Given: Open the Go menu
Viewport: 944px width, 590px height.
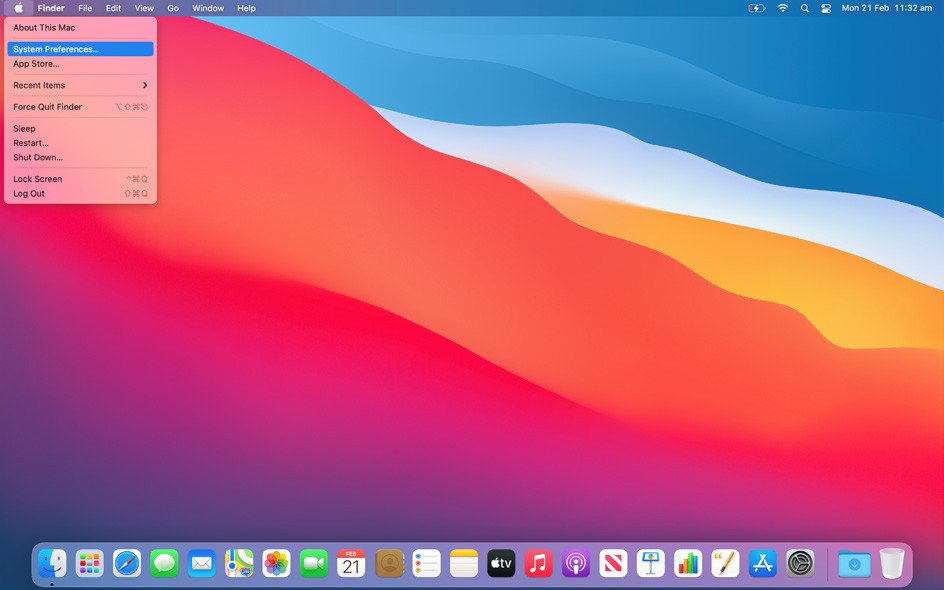Looking at the screenshot, I should [x=173, y=8].
